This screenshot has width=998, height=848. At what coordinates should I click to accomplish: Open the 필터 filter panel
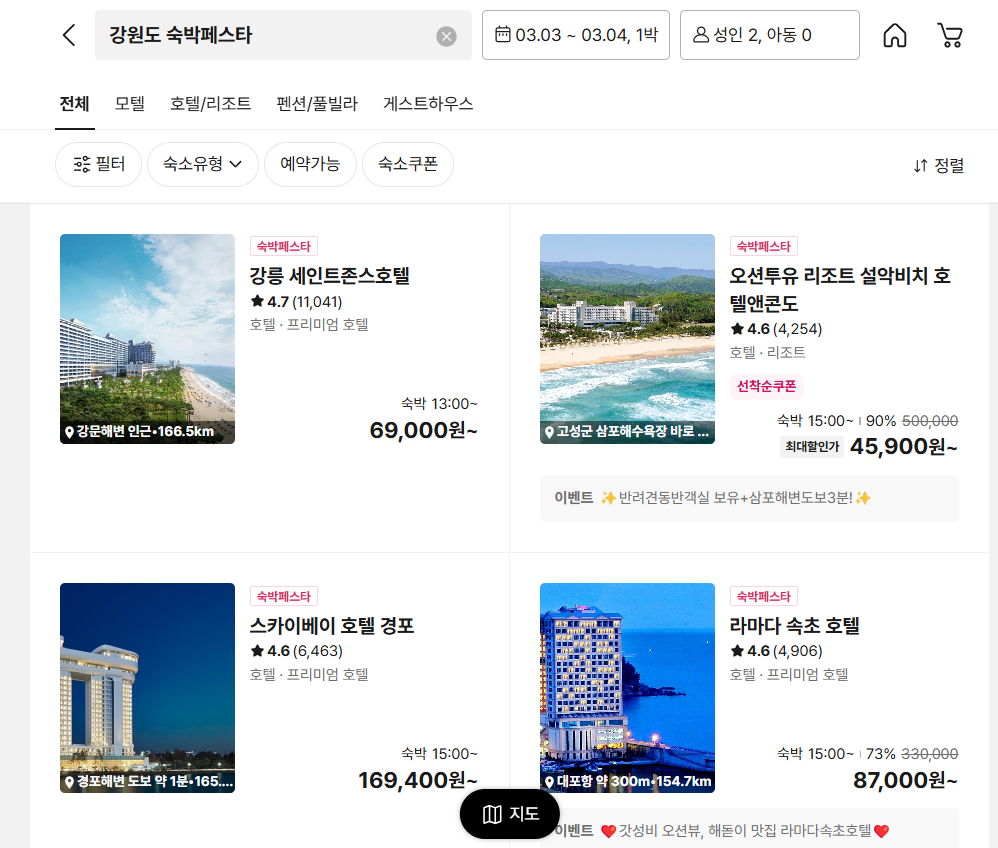click(98, 164)
